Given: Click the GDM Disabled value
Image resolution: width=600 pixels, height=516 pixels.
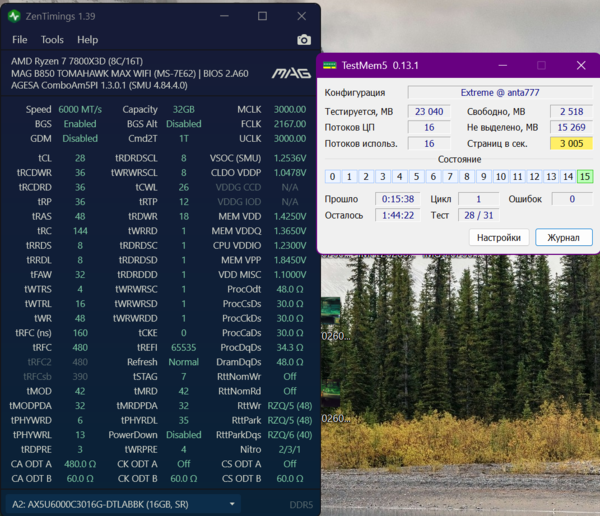Looking at the screenshot, I should (x=80, y=139).
